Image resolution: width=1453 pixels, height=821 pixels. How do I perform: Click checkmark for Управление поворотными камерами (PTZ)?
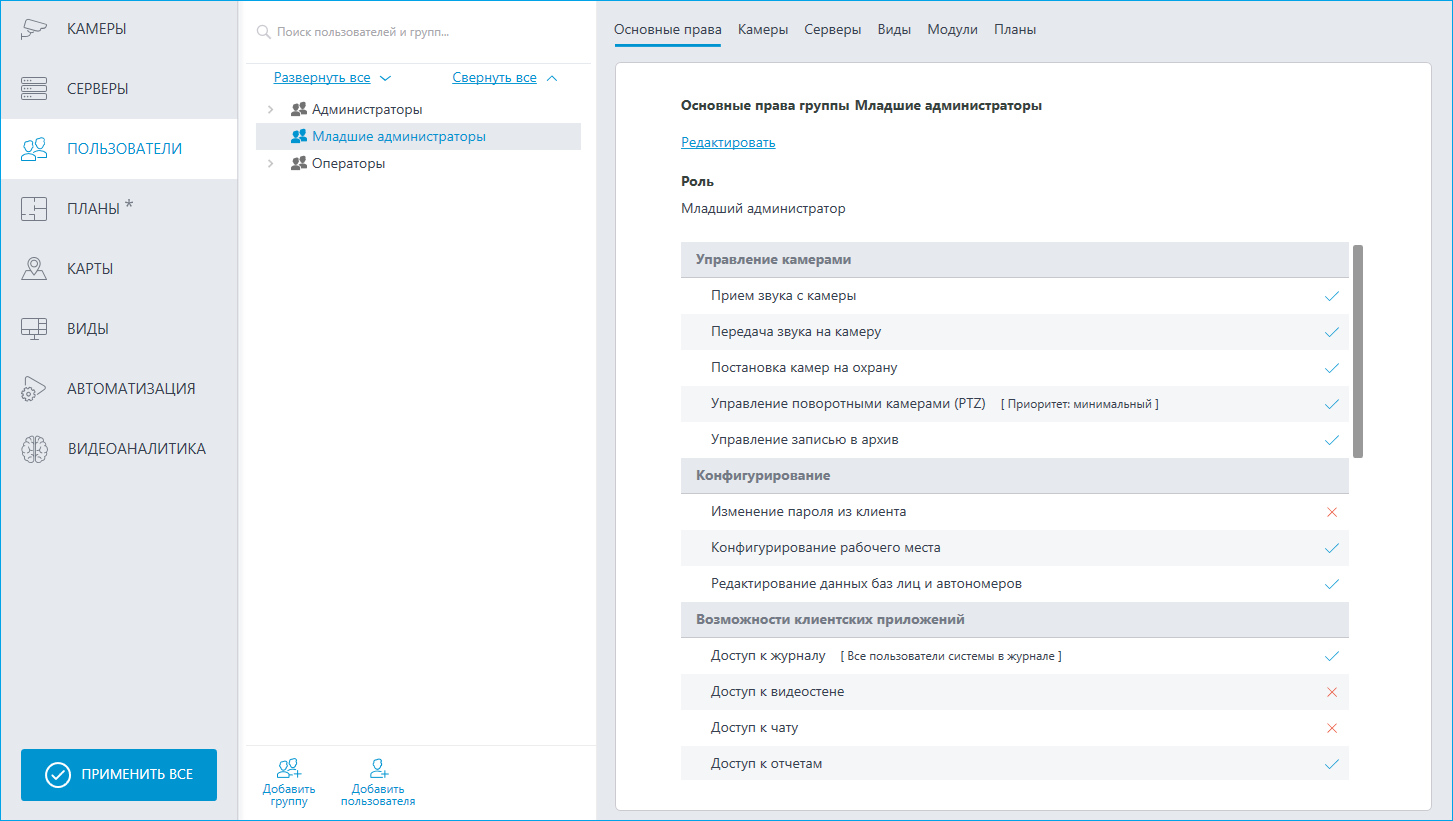1331,404
